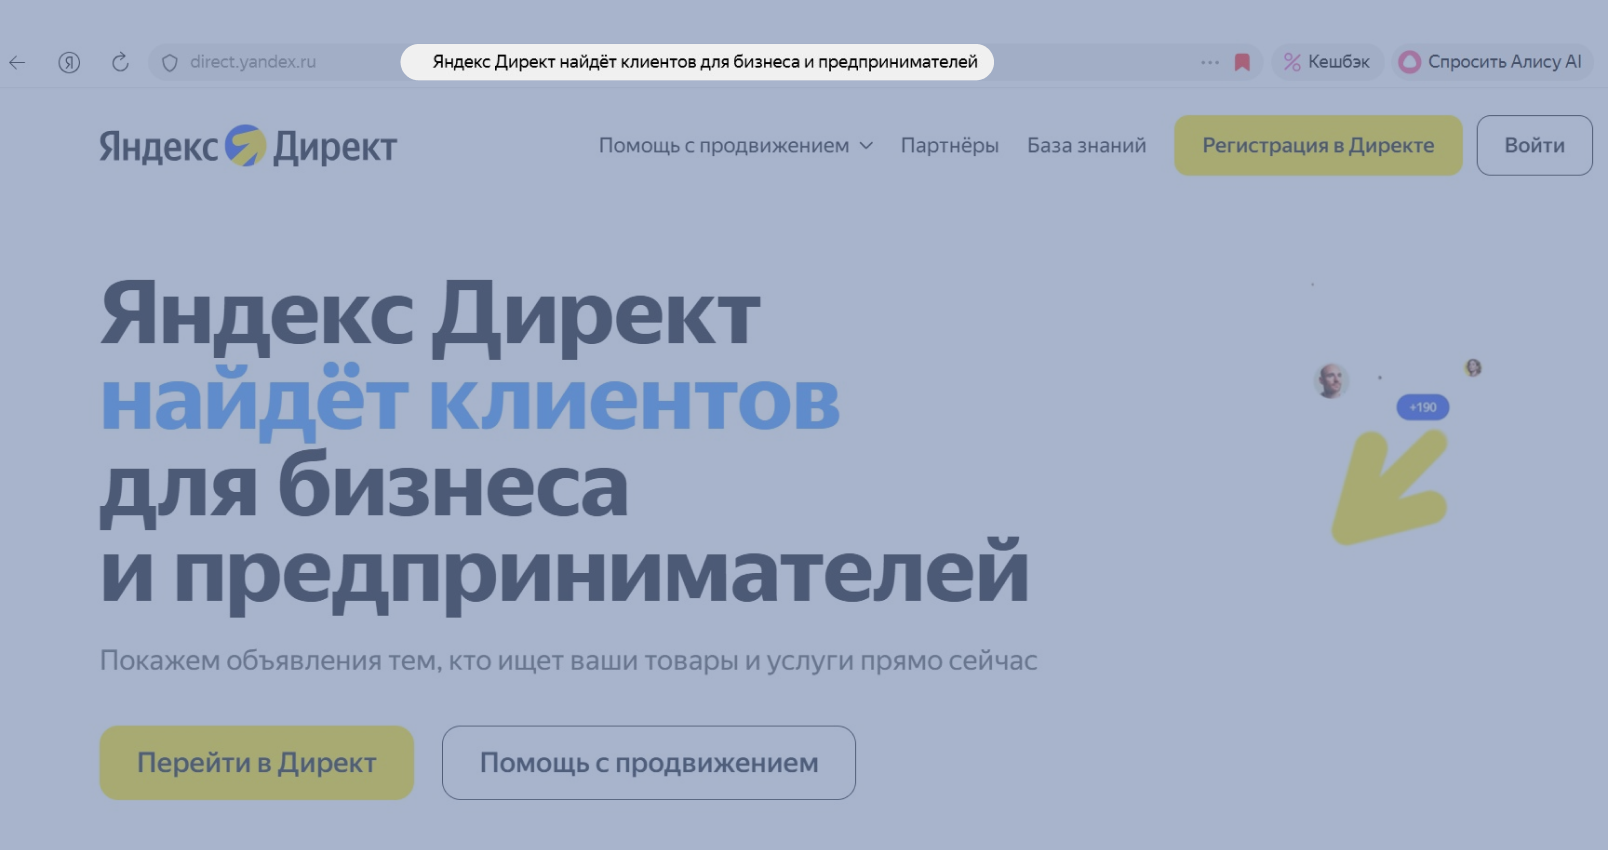Click the bald man avatar thumbnail

click(x=1331, y=381)
